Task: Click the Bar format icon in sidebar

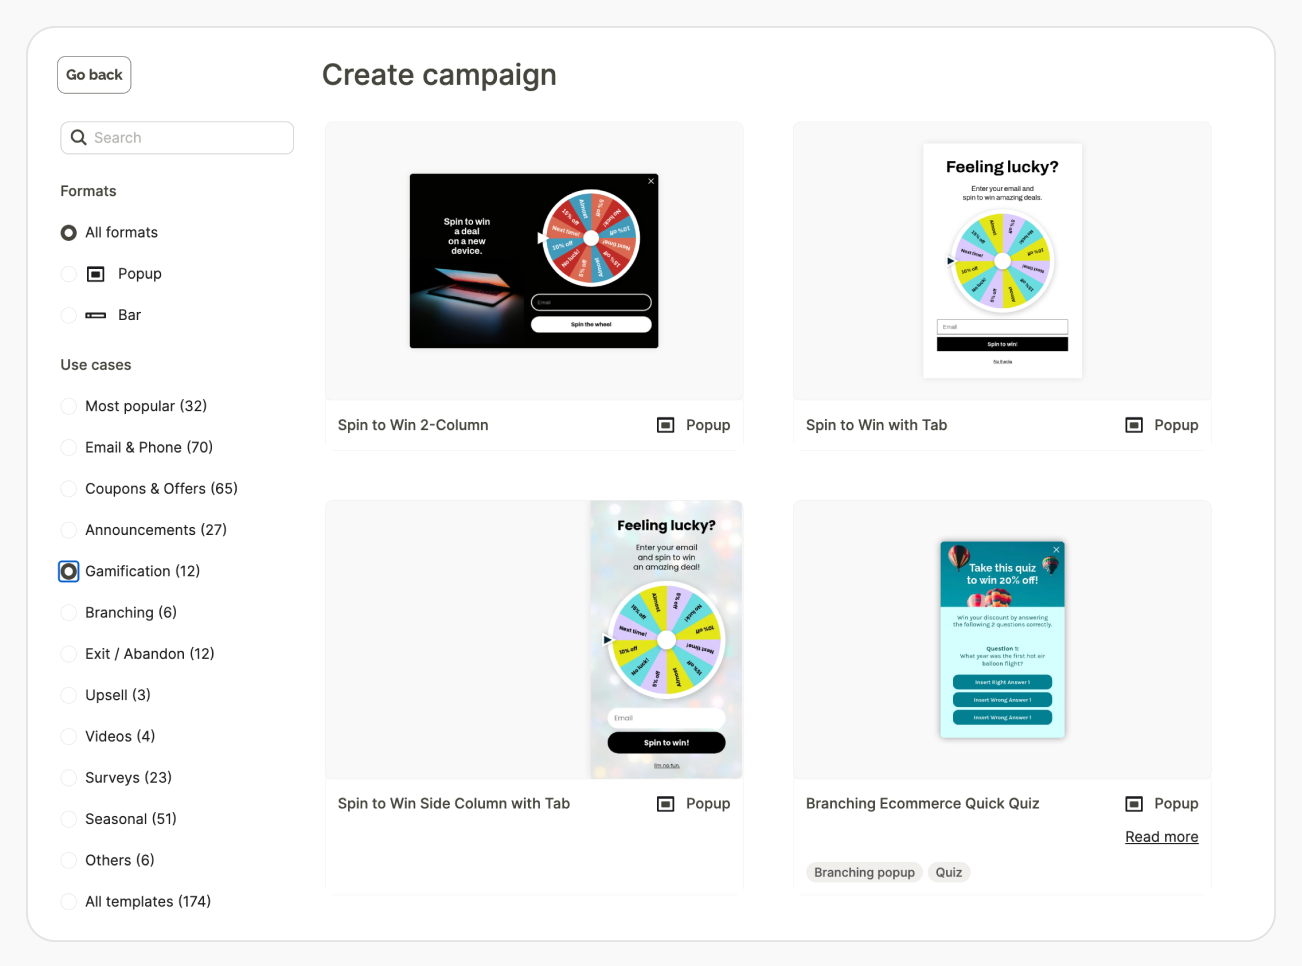Action: pyautogui.click(x=96, y=315)
